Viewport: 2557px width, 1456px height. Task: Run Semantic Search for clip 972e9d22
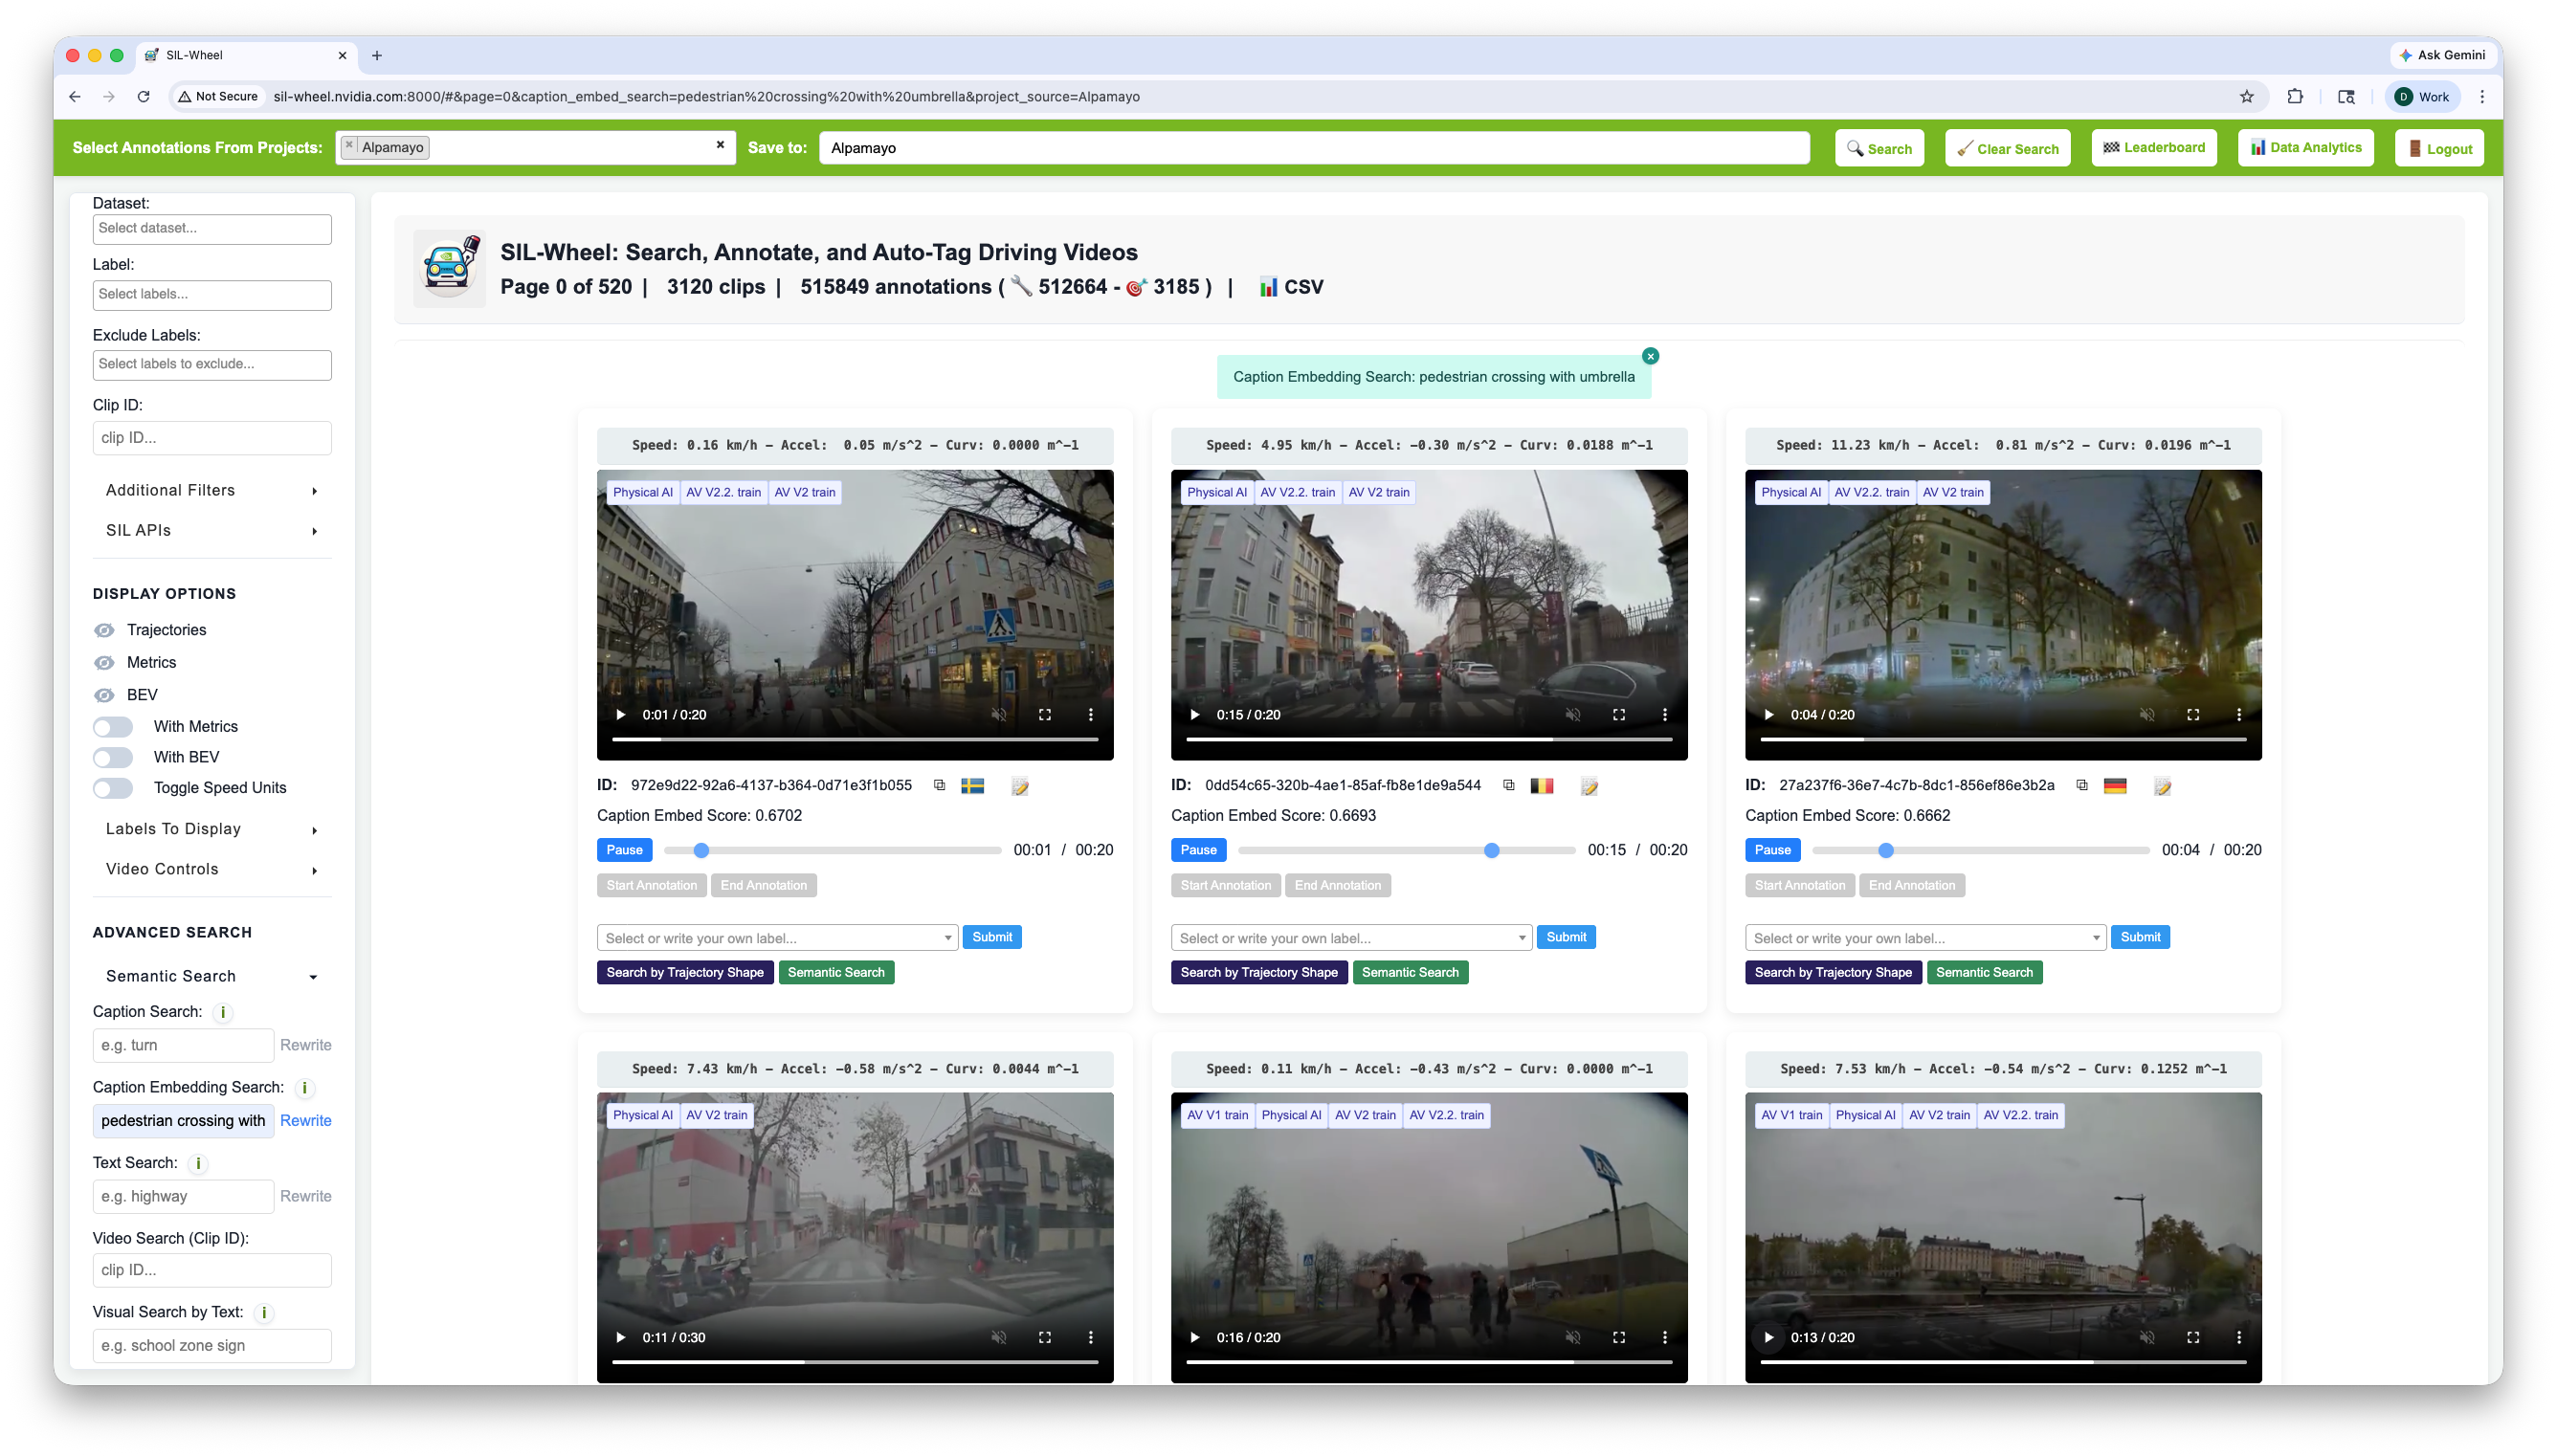(836, 973)
